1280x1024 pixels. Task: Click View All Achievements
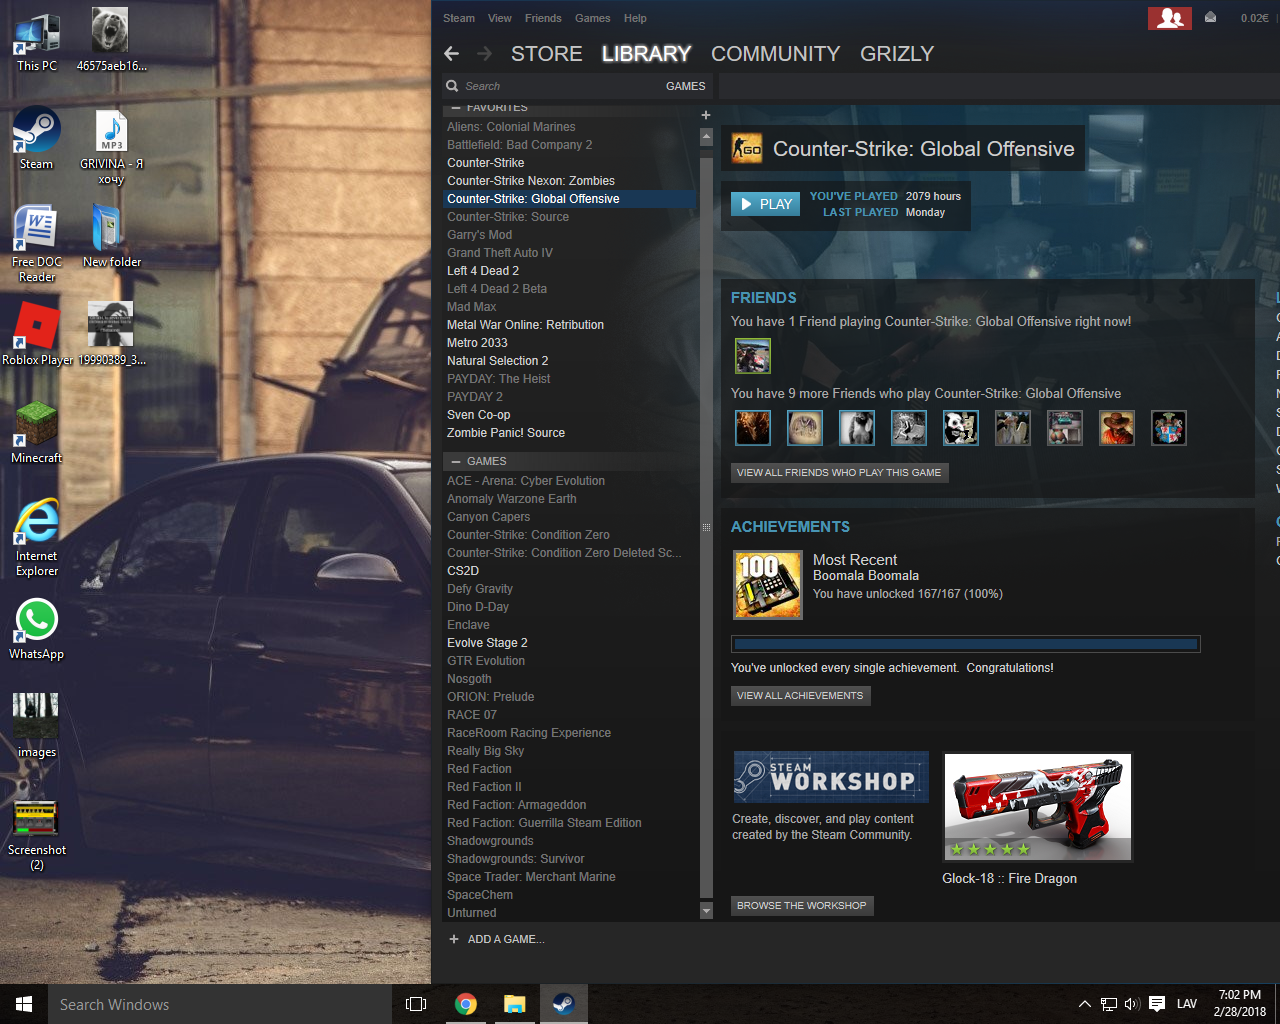[800, 695]
